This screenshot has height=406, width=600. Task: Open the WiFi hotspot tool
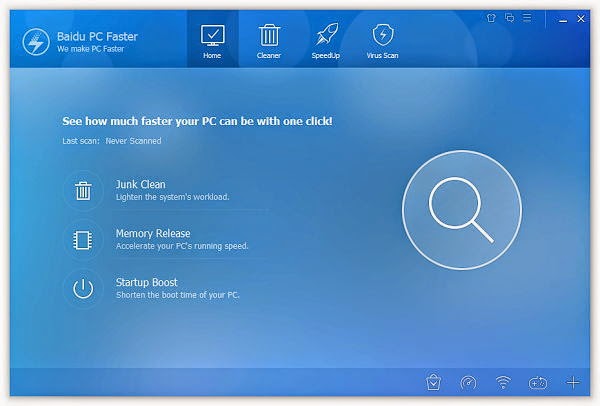click(503, 382)
